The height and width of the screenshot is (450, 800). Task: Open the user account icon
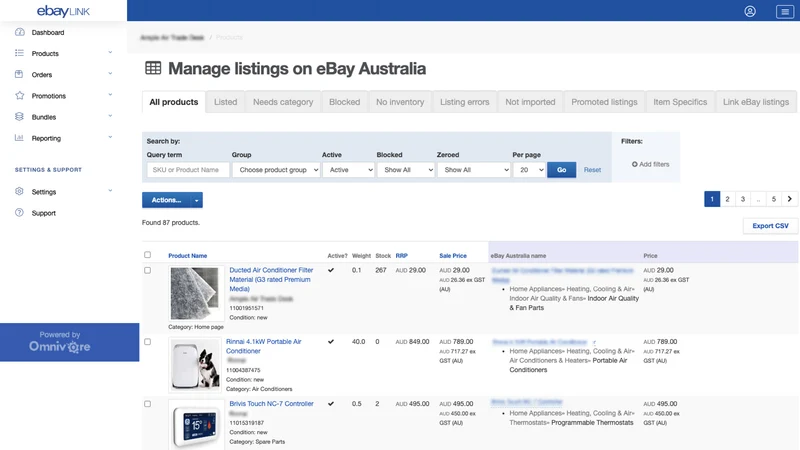point(749,11)
